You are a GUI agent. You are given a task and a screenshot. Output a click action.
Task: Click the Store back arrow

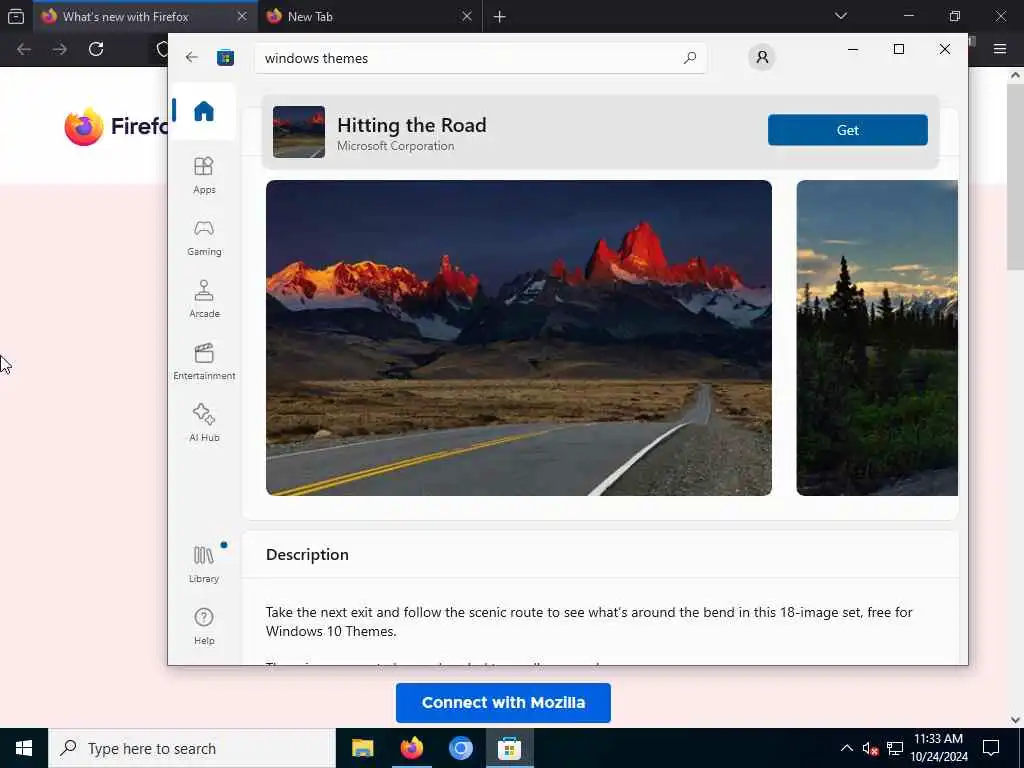point(191,57)
